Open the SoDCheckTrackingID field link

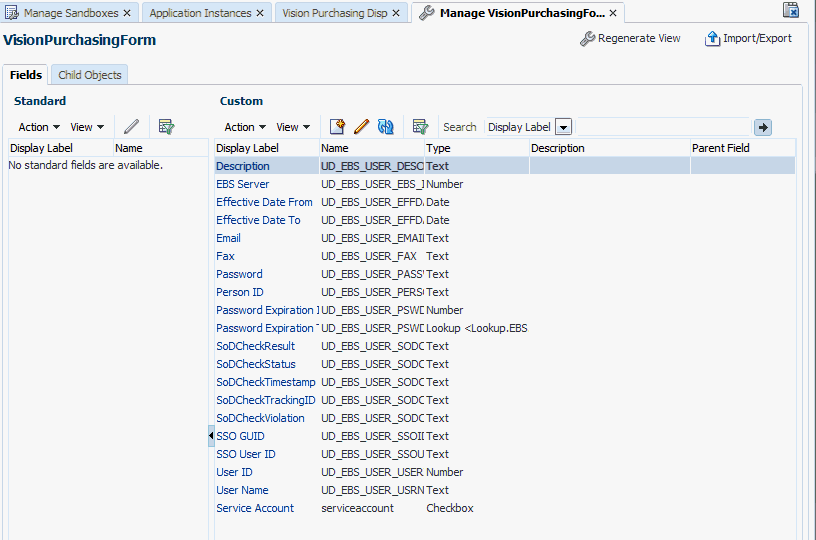tap(266, 400)
